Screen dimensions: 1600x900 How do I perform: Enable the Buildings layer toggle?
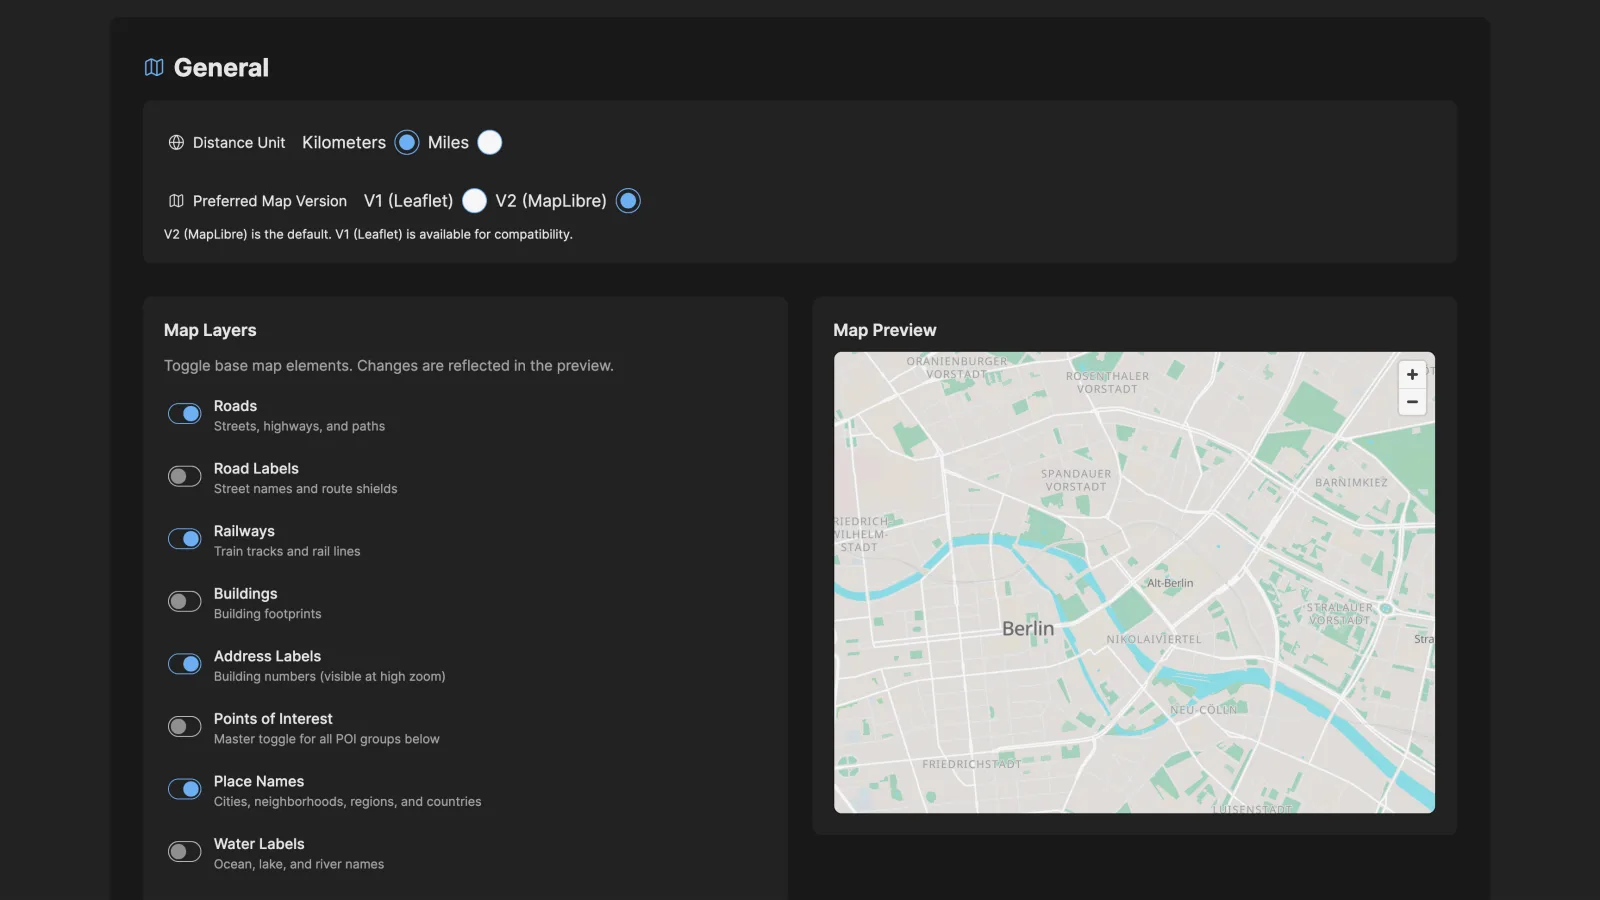click(184, 601)
